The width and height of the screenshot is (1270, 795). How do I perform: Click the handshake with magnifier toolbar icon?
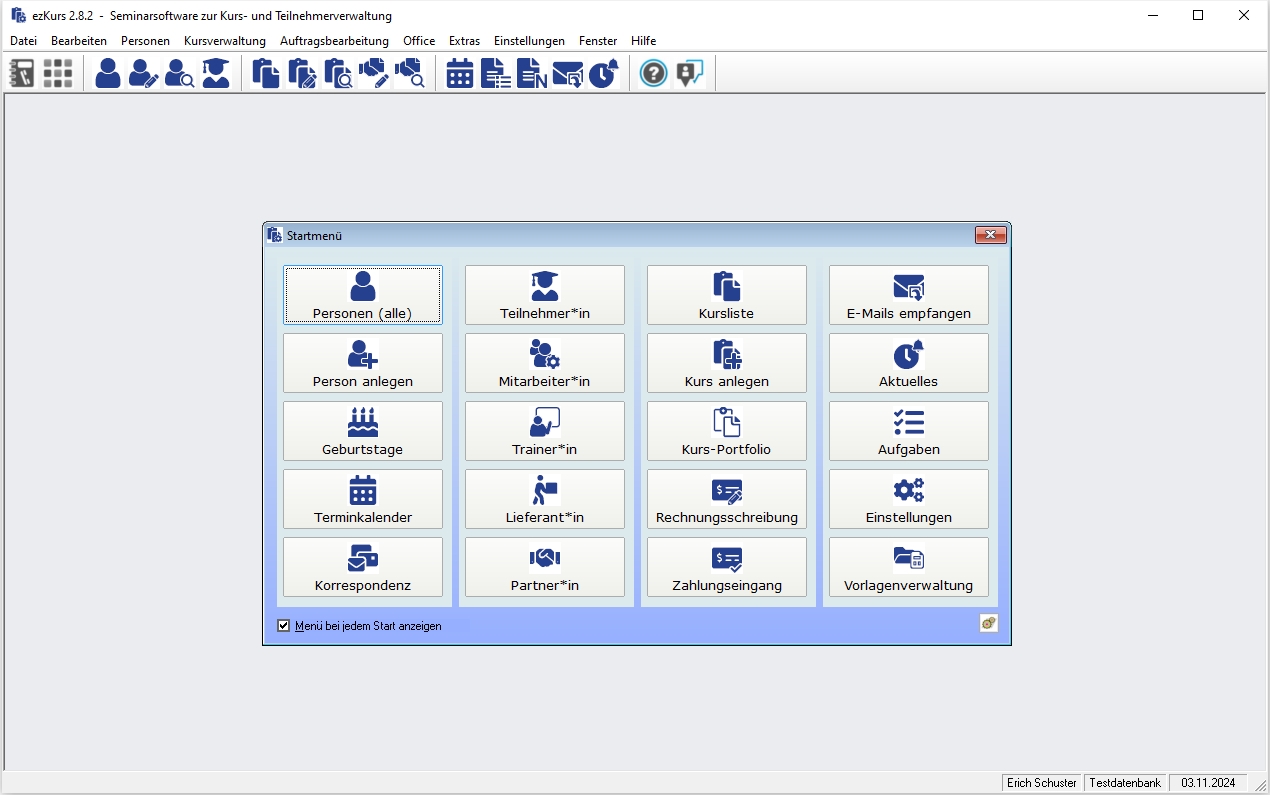(x=410, y=73)
